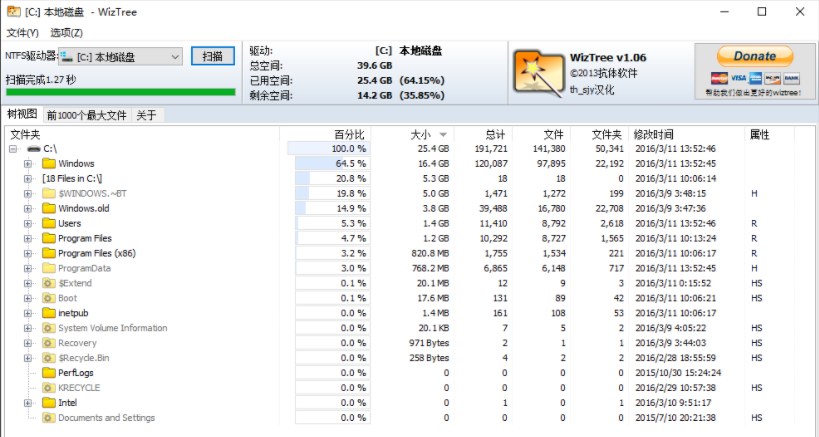
Task: Sort by the 文件 count column header
Action: (542, 135)
